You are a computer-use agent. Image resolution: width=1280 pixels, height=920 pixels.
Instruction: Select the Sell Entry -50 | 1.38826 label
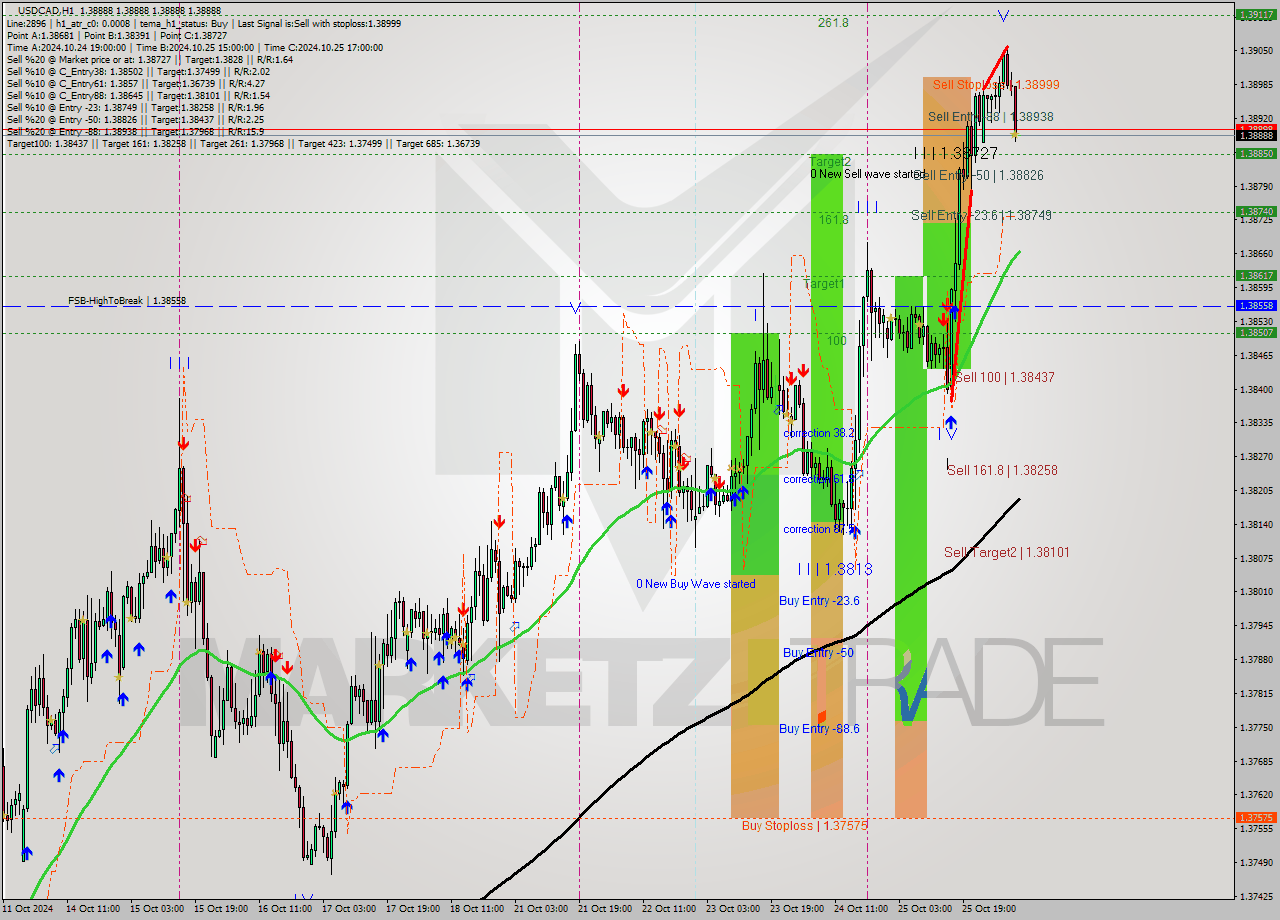click(x=980, y=175)
